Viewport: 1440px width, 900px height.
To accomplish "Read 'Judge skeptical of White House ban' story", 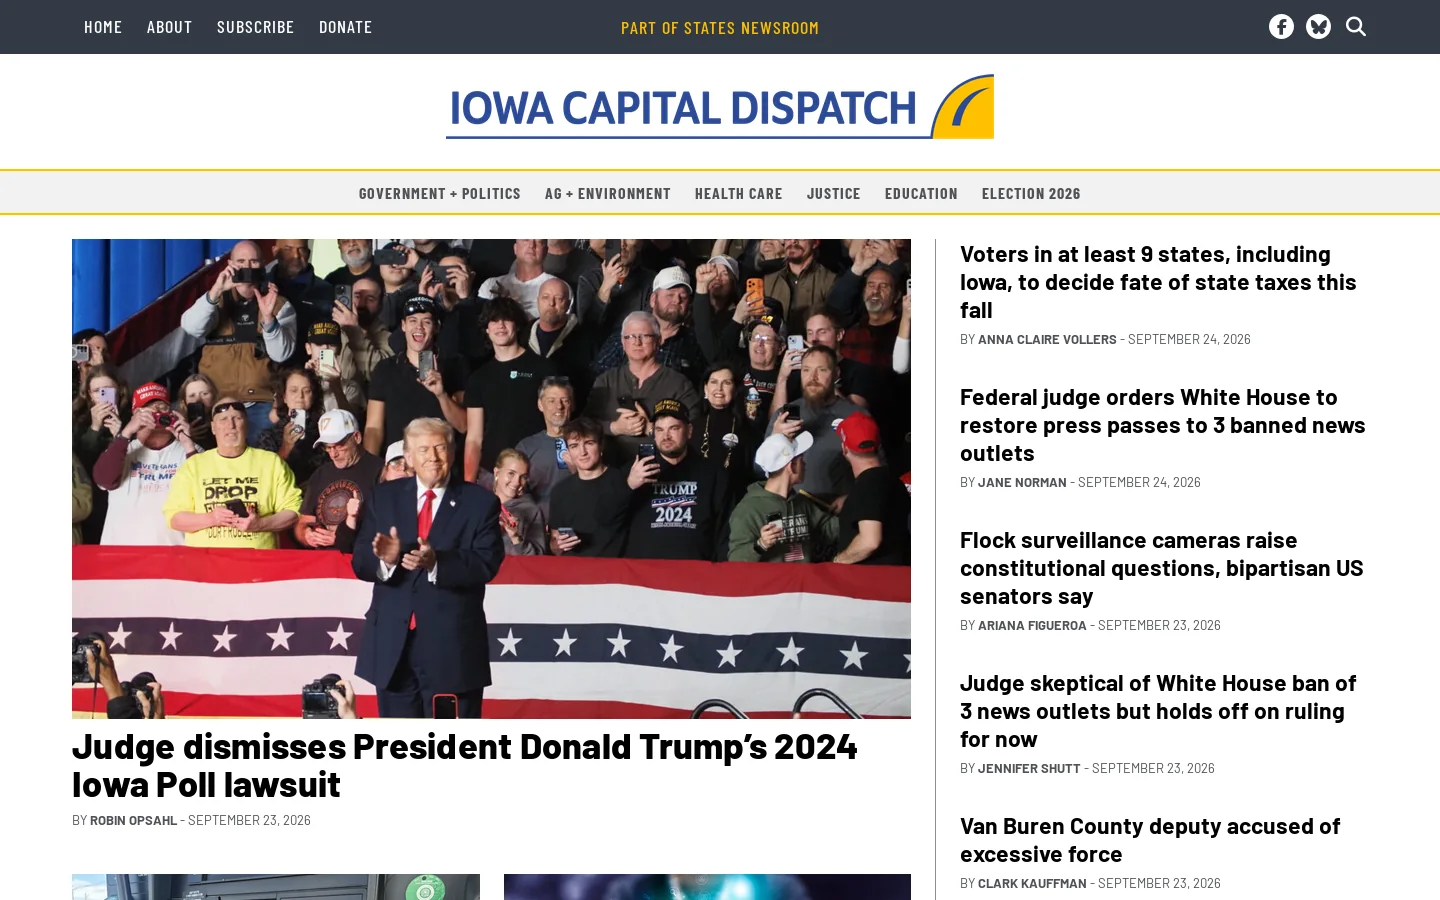I will 1158,711.
